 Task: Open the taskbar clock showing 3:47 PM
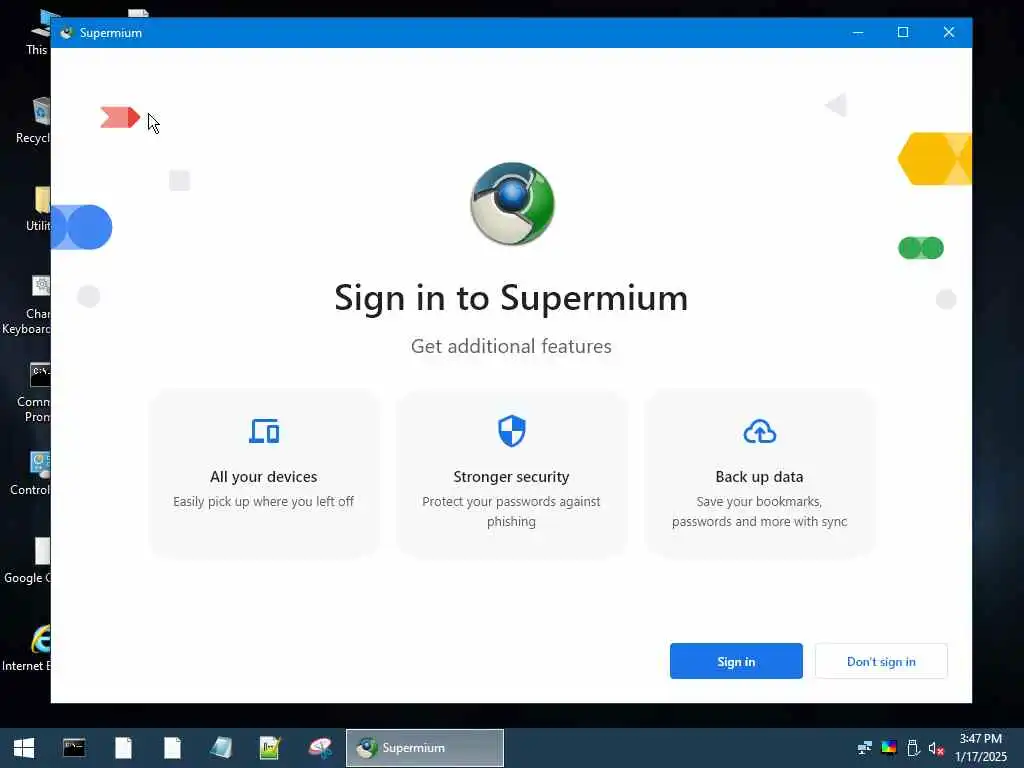tap(981, 748)
